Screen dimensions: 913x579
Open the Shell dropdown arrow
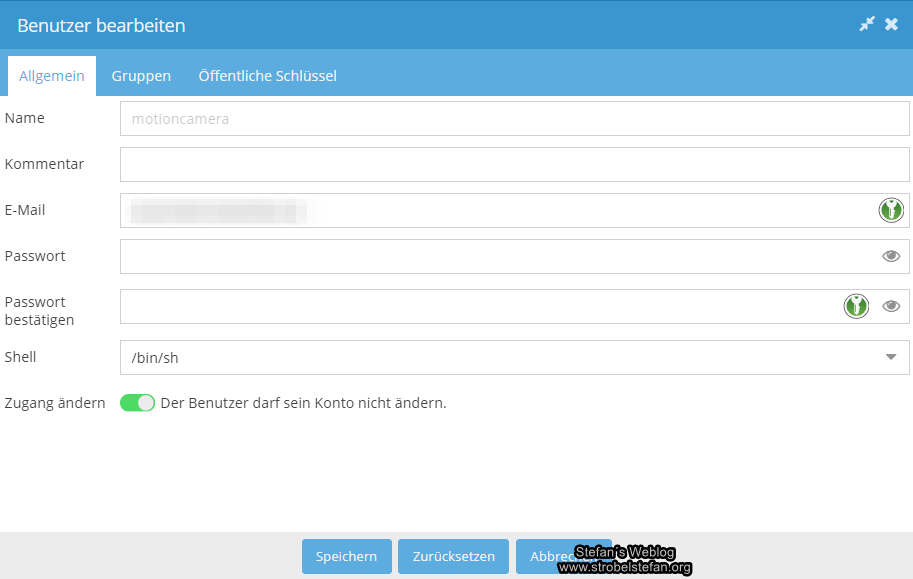coord(890,357)
